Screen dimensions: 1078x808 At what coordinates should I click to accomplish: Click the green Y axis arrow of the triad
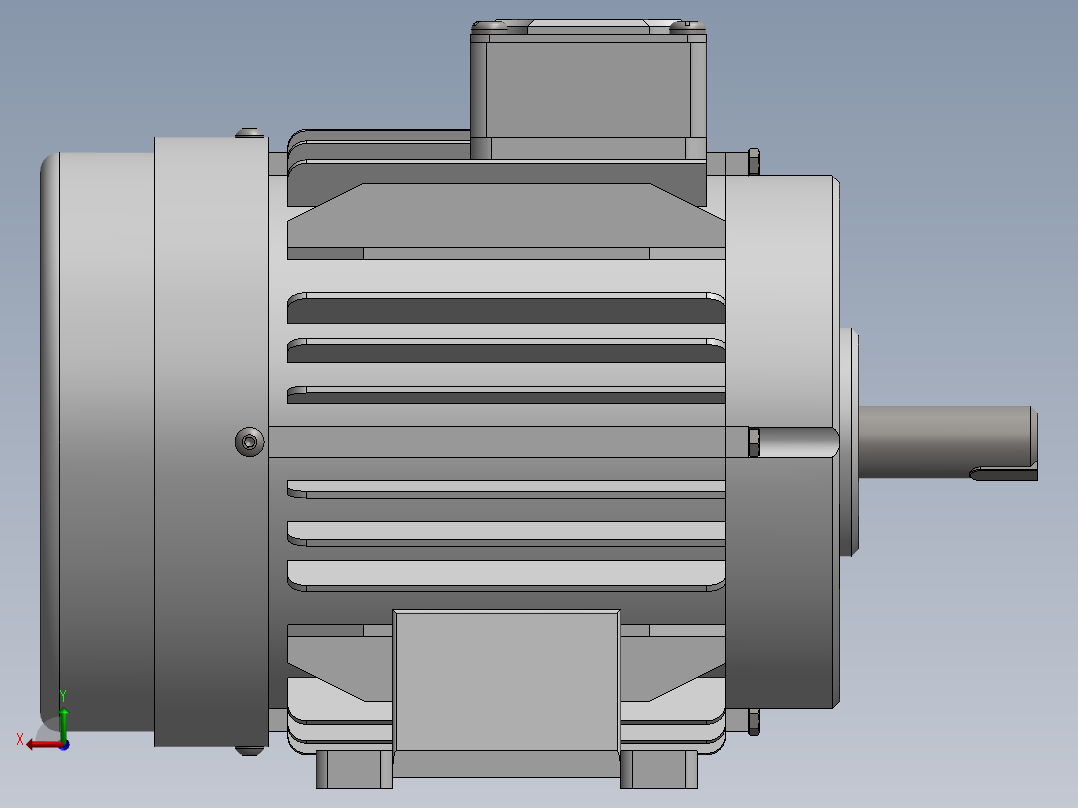tap(63, 724)
